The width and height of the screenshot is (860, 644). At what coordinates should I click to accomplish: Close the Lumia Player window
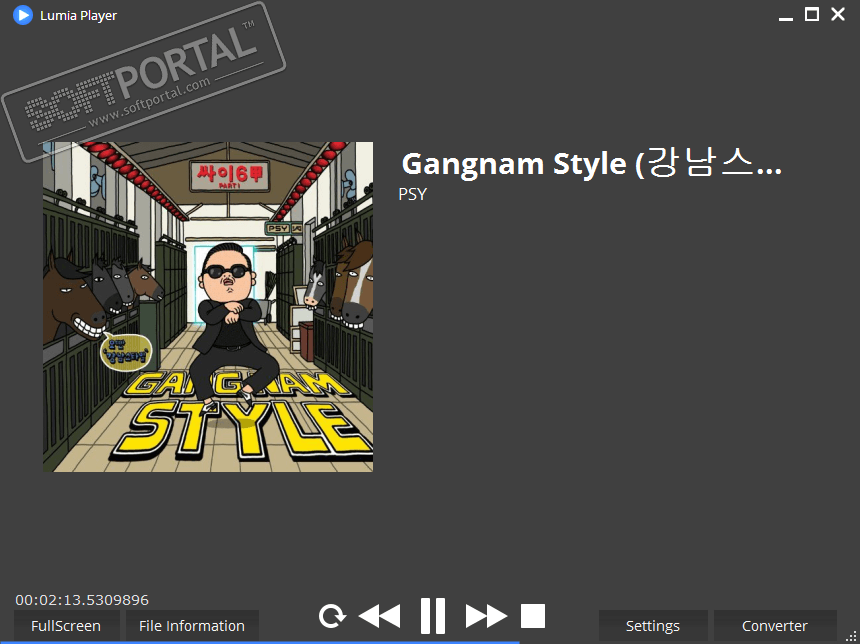point(838,14)
